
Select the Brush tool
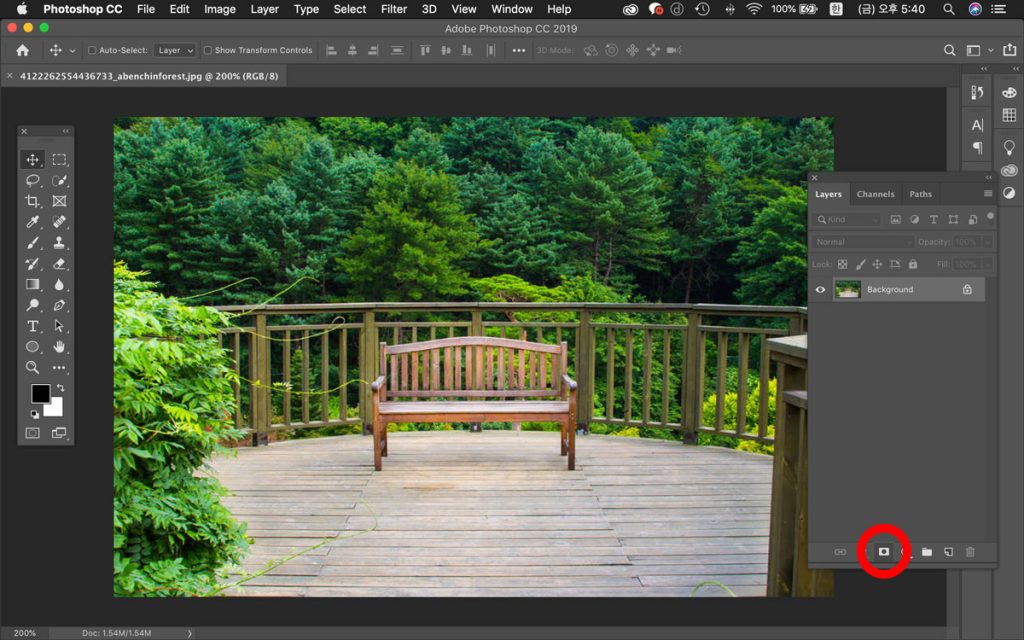pyautogui.click(x=32, y=243)
